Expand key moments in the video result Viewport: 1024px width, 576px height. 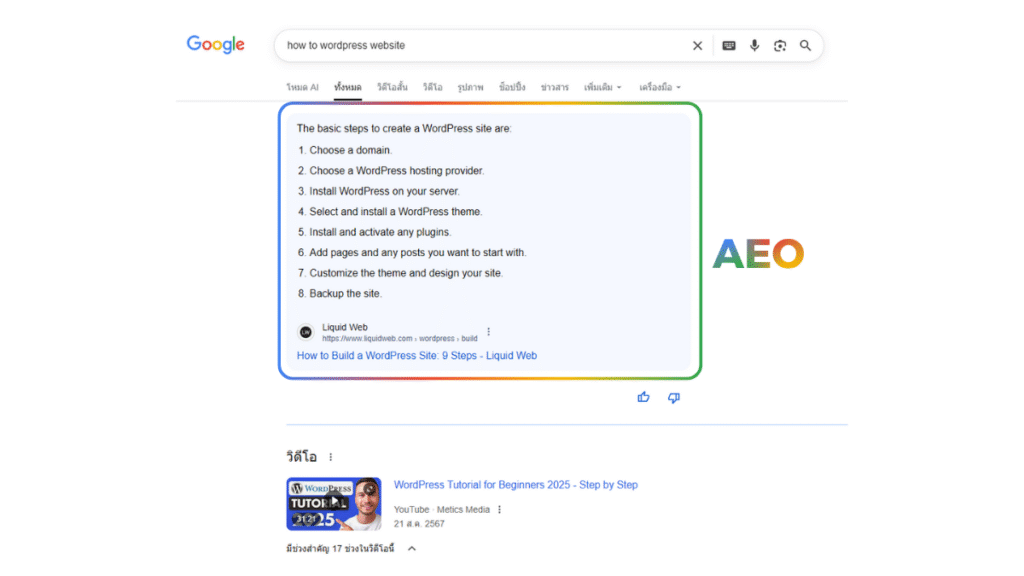[411, 548]
